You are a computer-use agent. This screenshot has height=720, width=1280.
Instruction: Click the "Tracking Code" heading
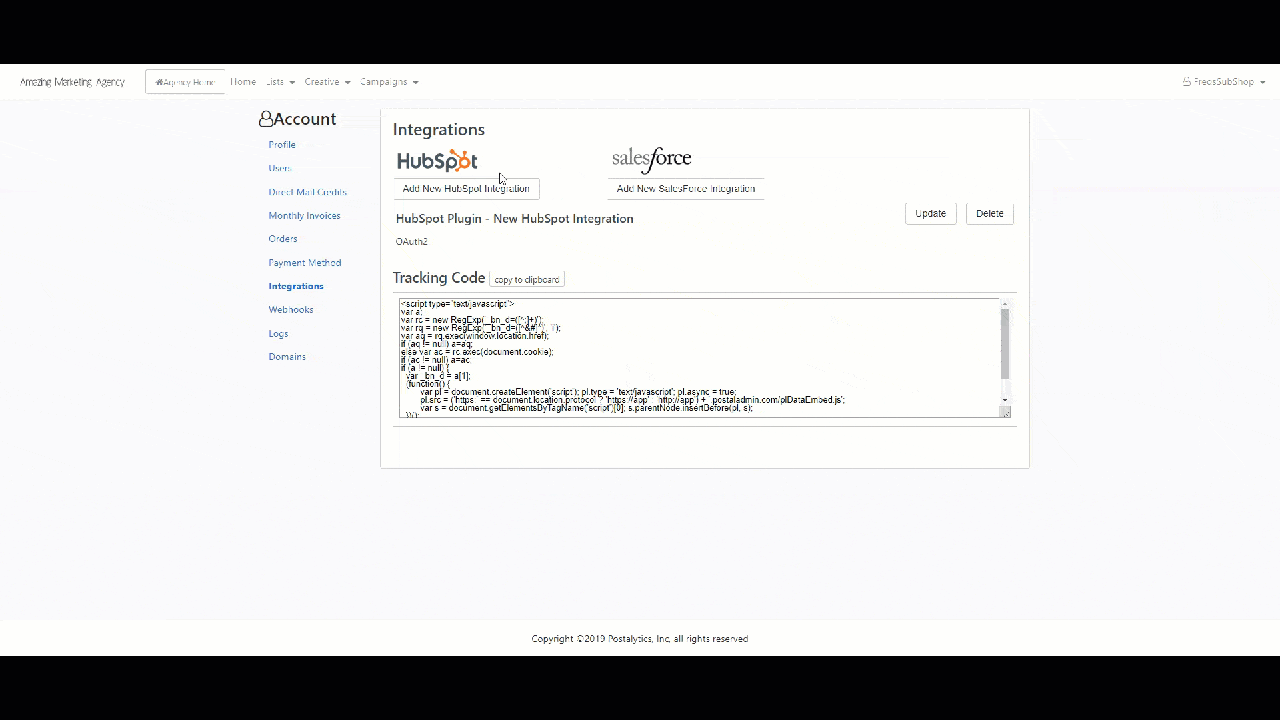tap(439, 278)
